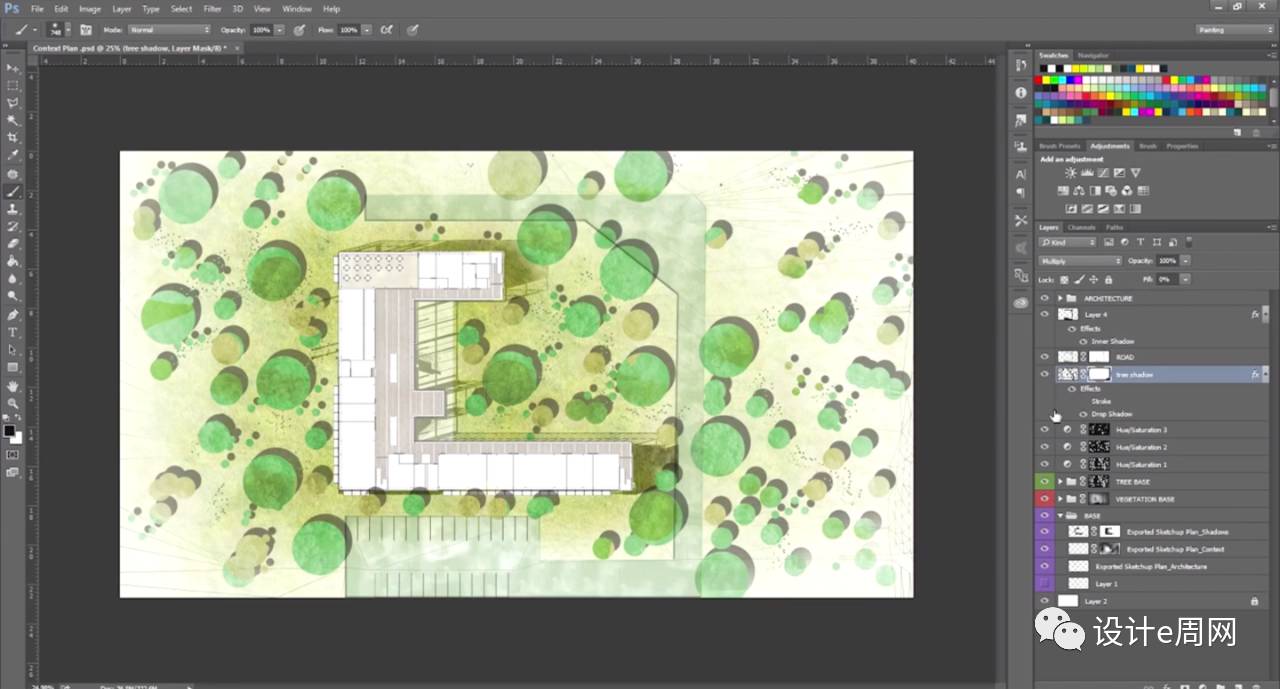Screen dimensions: 1280x689
Task: Lock transparent pixels in Layers panel
Action: 1064,279
